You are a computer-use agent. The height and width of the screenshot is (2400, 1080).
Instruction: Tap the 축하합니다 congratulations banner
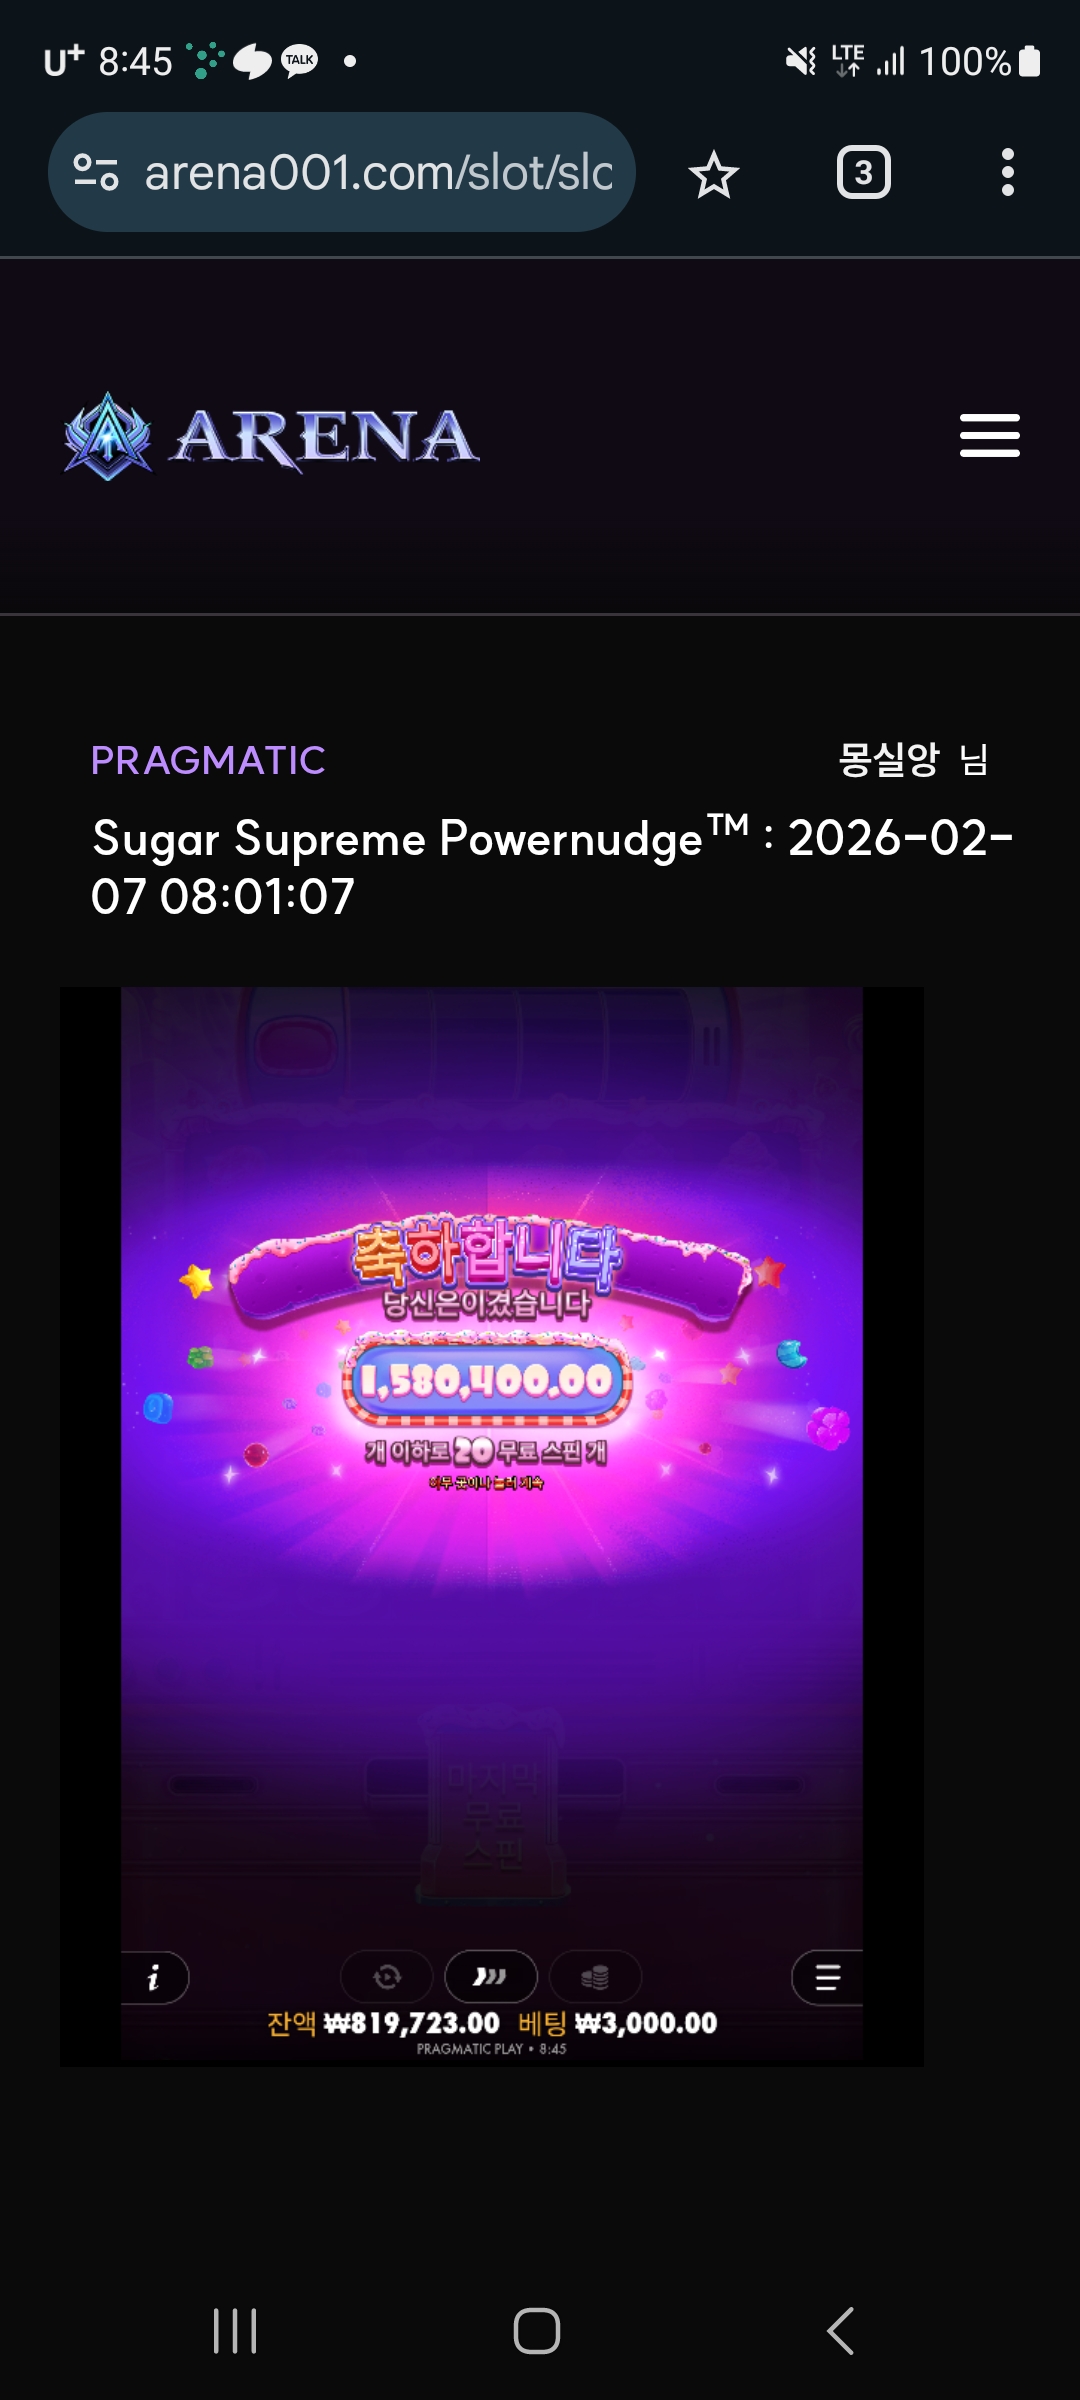[487, 1255]
